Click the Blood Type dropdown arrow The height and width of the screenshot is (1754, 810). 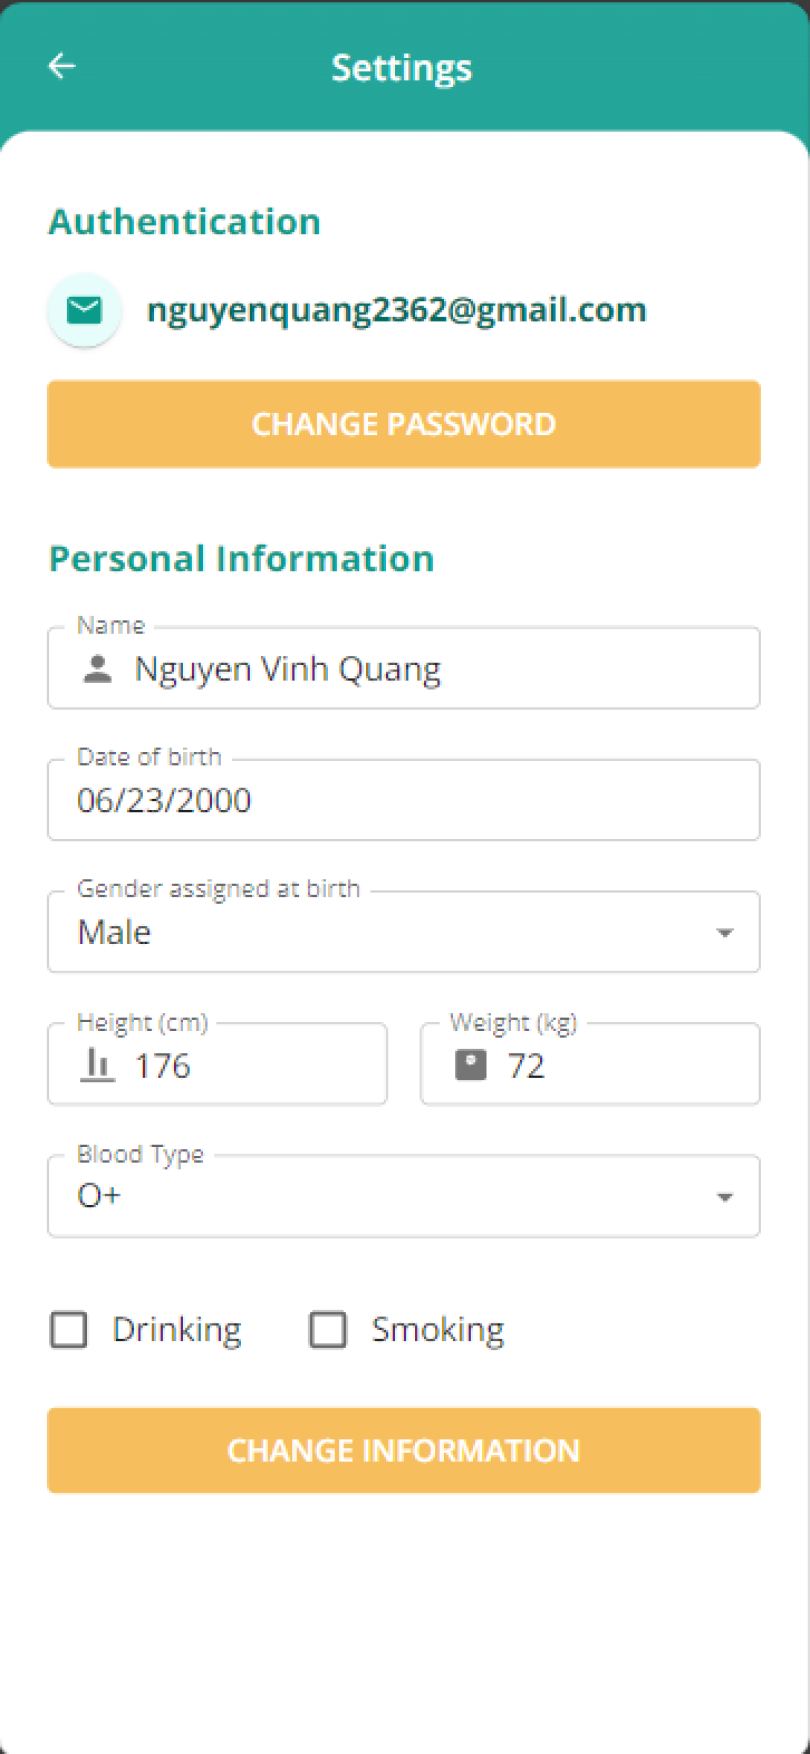(x=725, y=1197)
